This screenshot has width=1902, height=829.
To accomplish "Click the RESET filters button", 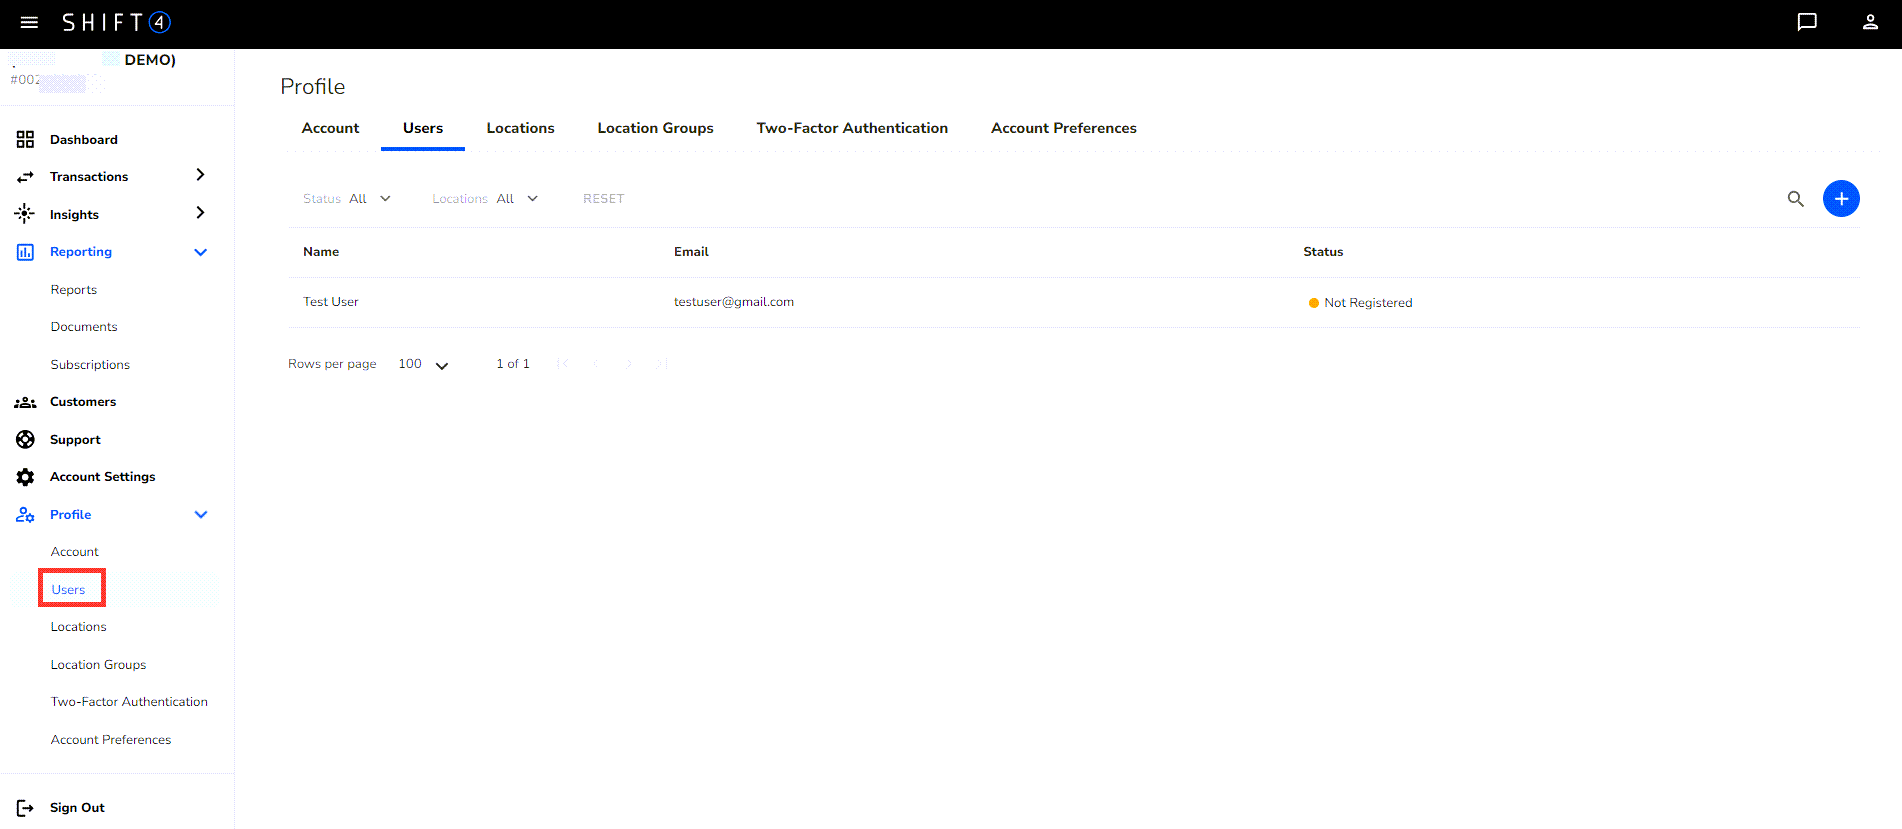I will [603, 199].
